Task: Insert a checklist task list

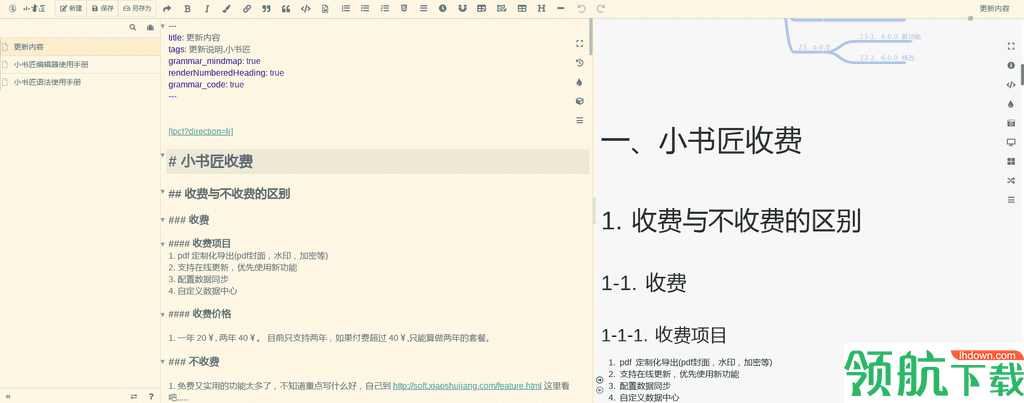Action: [x=385, y=8]
